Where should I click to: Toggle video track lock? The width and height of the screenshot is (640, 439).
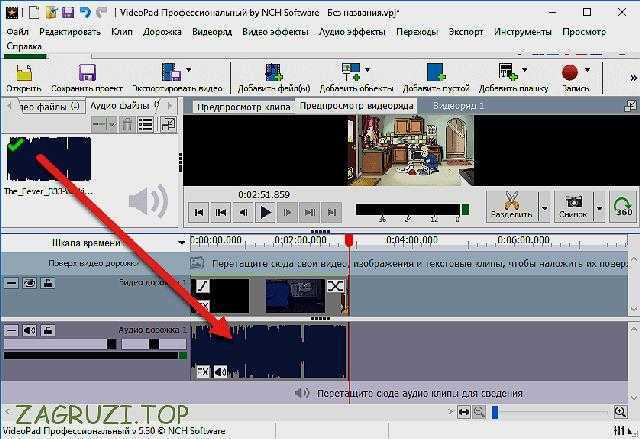point(47,283)
